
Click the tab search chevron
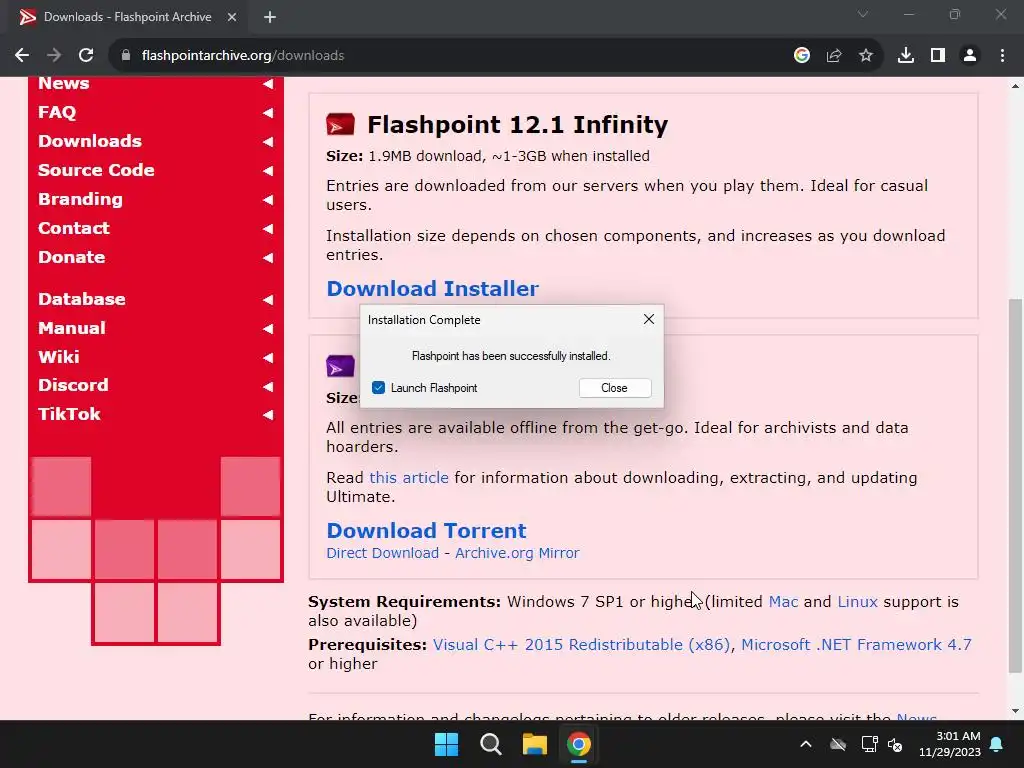tap(863, 14)
